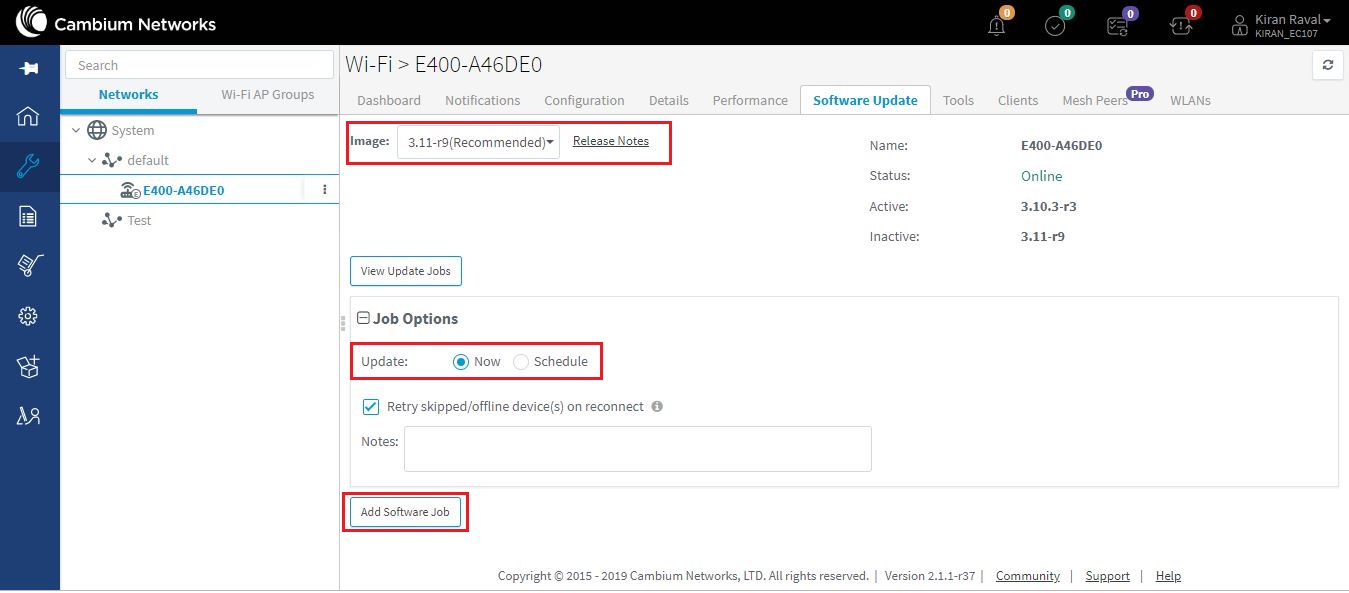This screenshot has width=1349, height=593.
Task: Open the reports document sidebar icon
Action: tap(28, 216)
